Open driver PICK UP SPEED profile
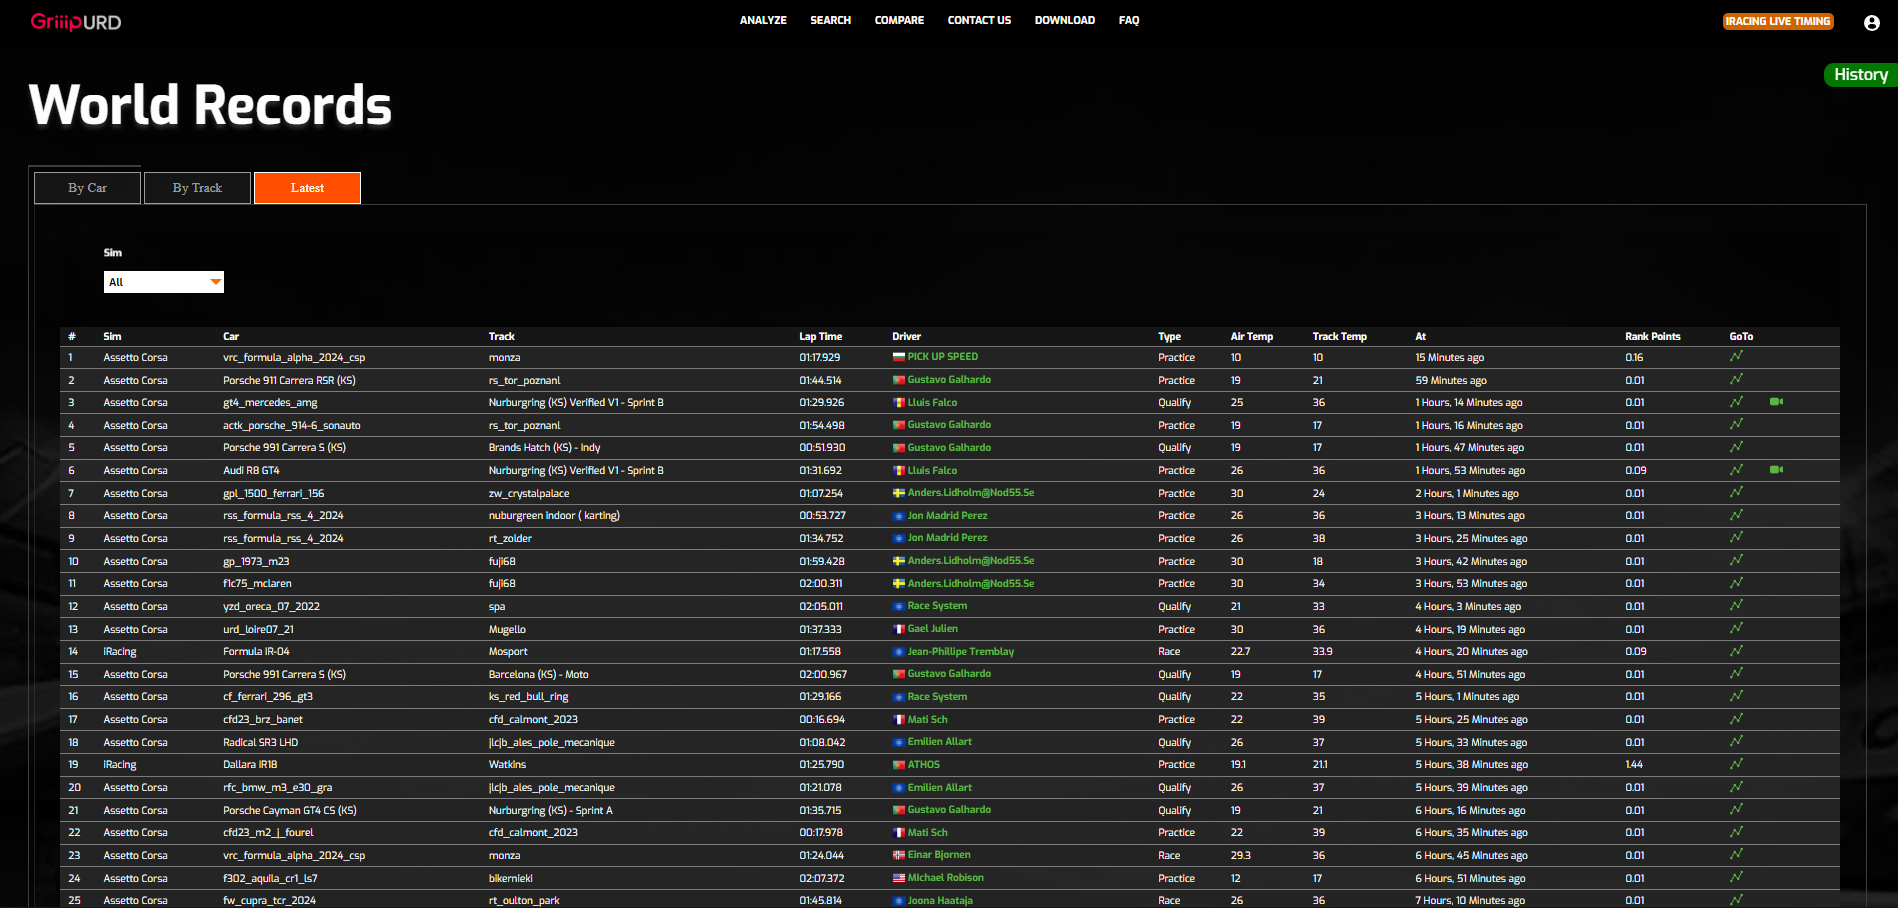The height and width of the screenshot is (908, 1898). pyautogui.click(x=942, y=356)
